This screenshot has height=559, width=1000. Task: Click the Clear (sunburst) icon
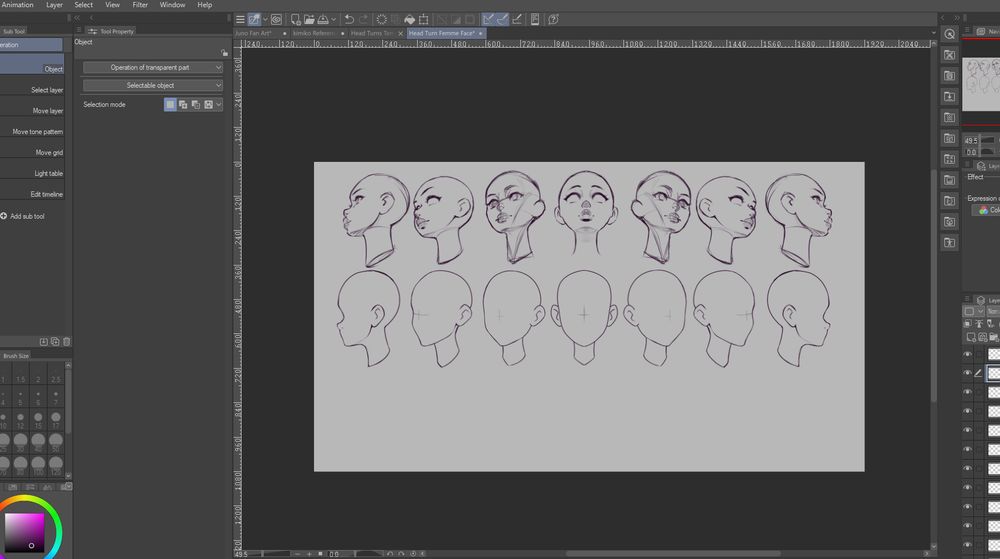click(x=381, y=20)
